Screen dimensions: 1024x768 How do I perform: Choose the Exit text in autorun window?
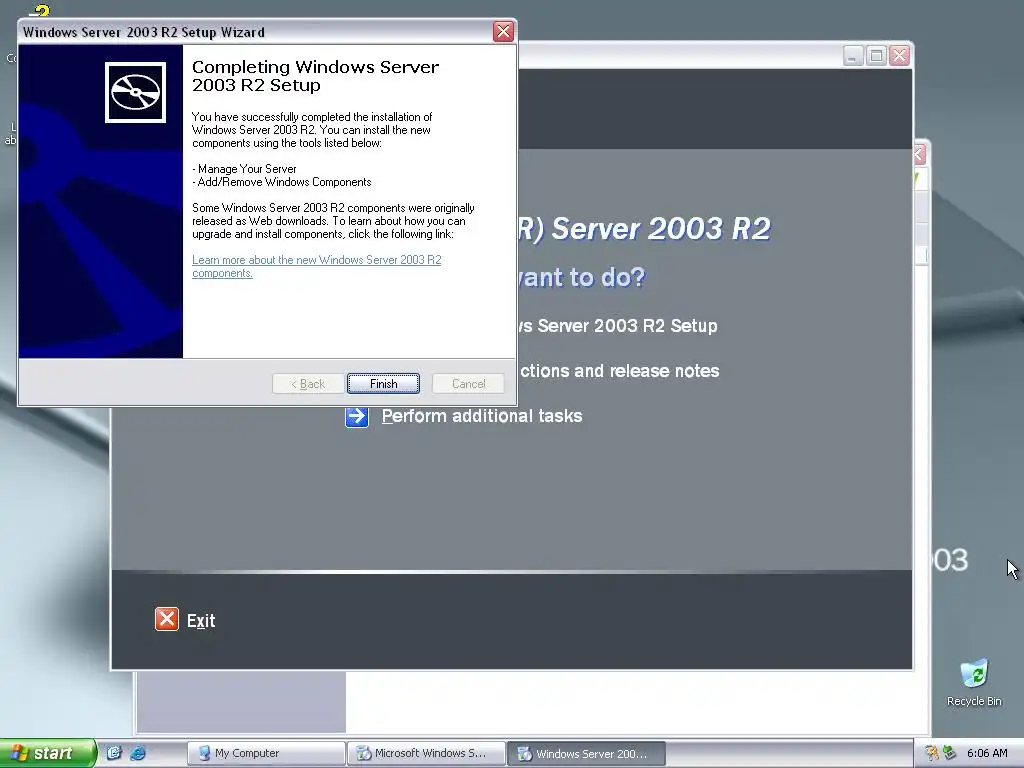pos(201,620)
